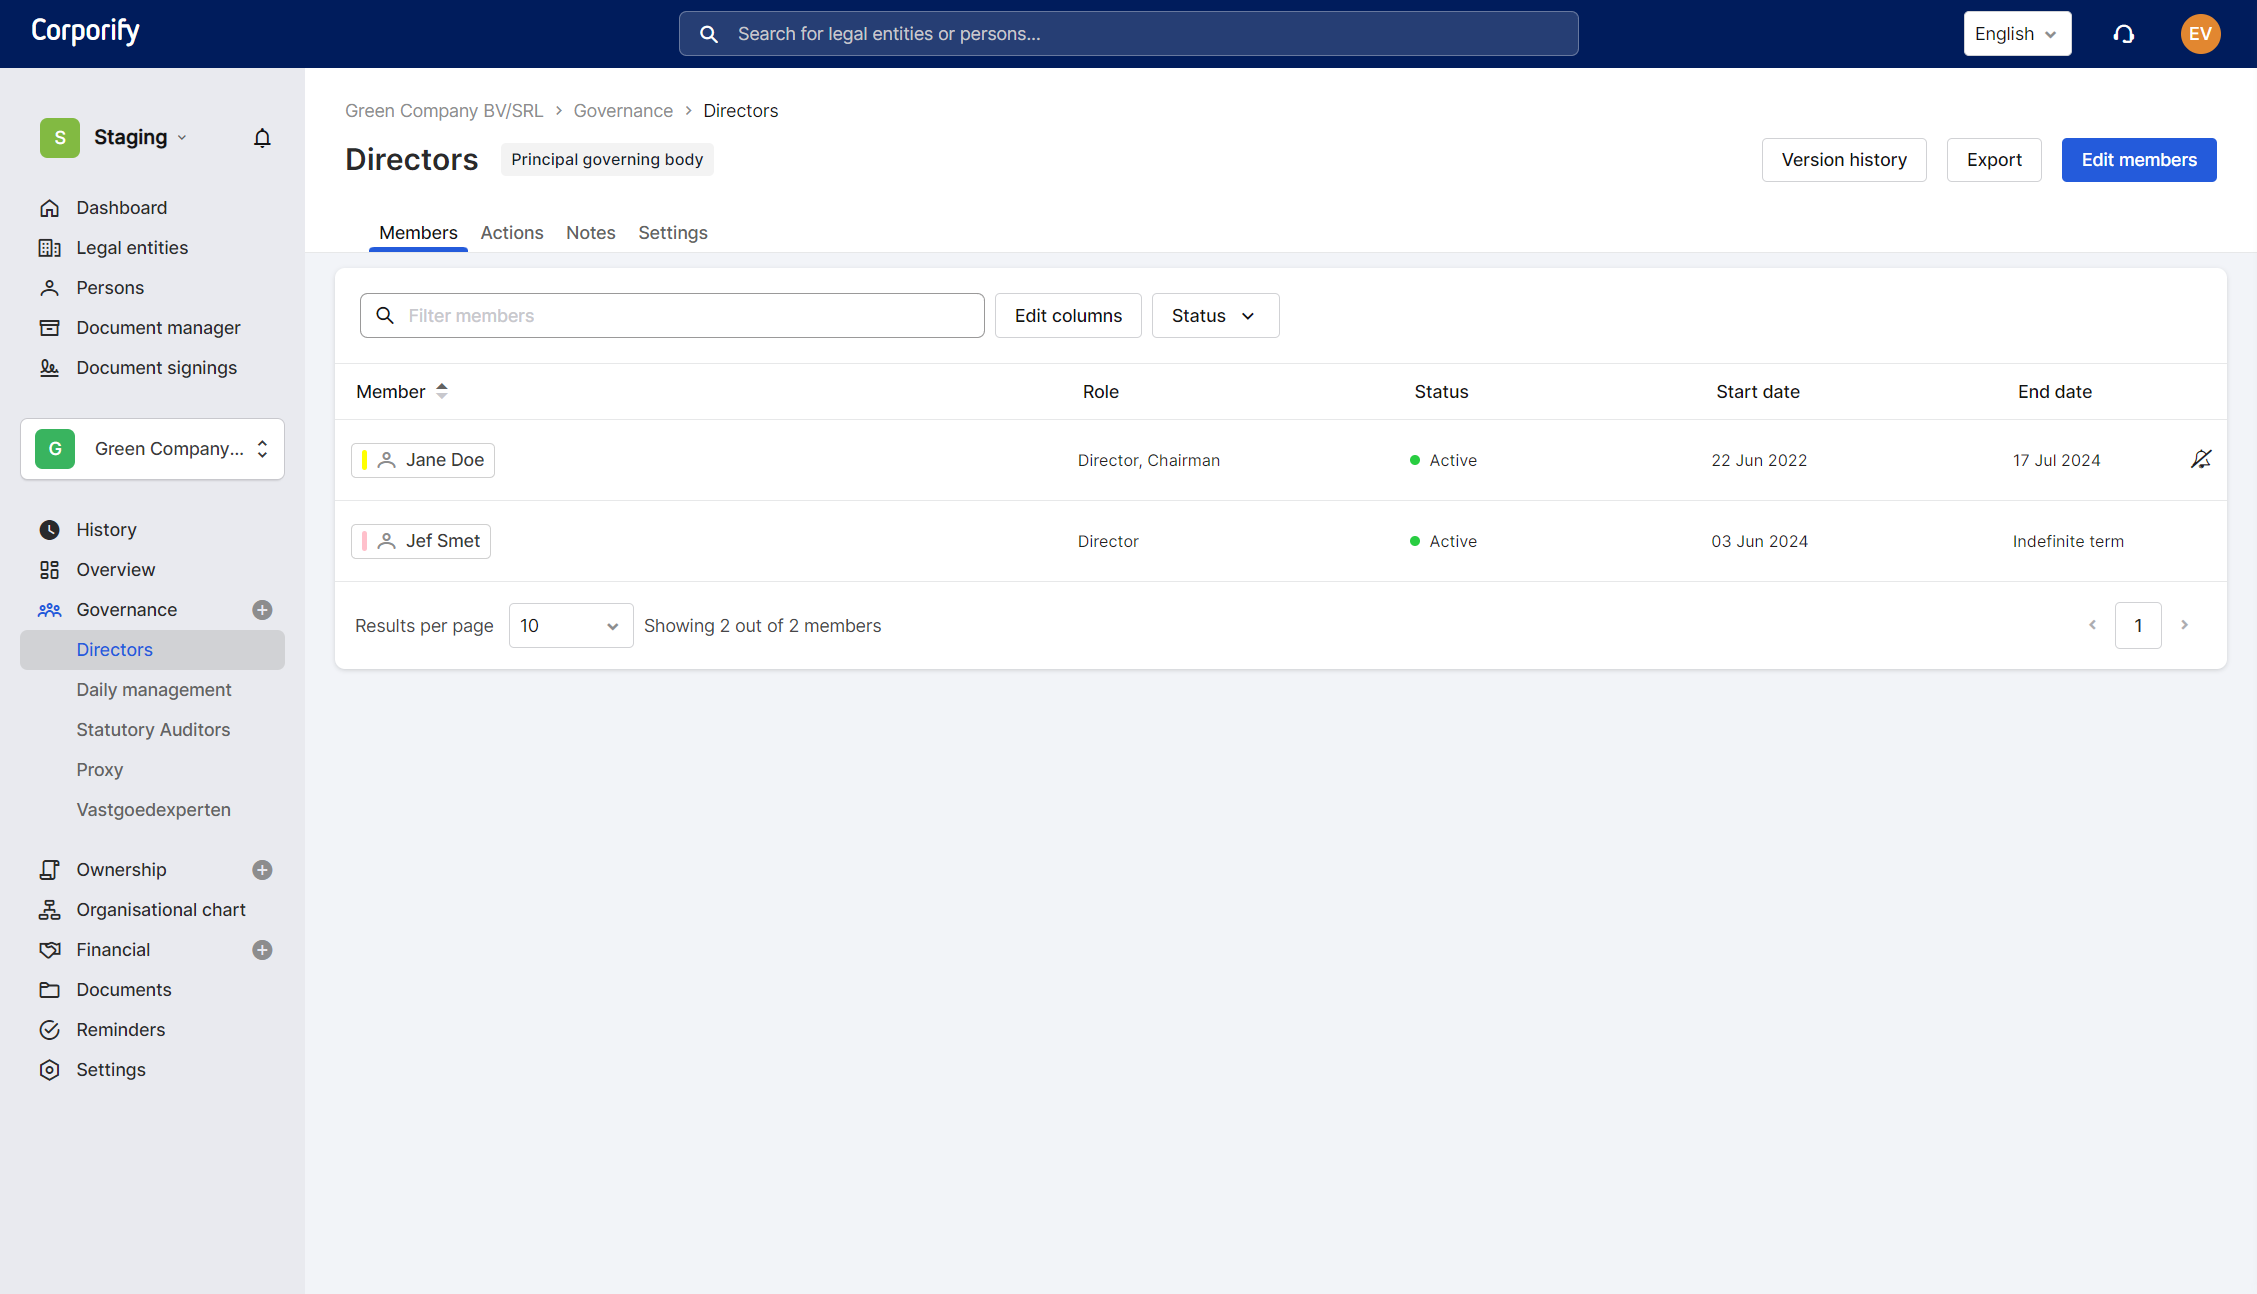Open the English language dropdown
The height and width of the screenshot is (1294, 2257).
[2016, 34]
